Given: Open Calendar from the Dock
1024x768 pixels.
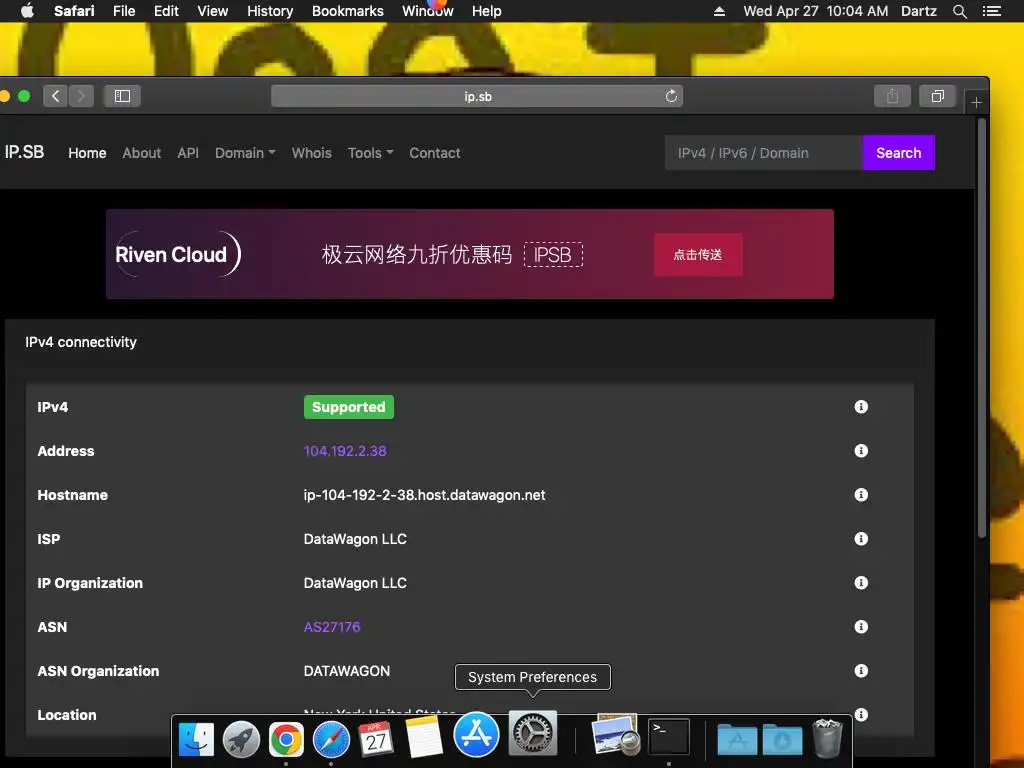Looking at the screenshot, I should [376, 739].
